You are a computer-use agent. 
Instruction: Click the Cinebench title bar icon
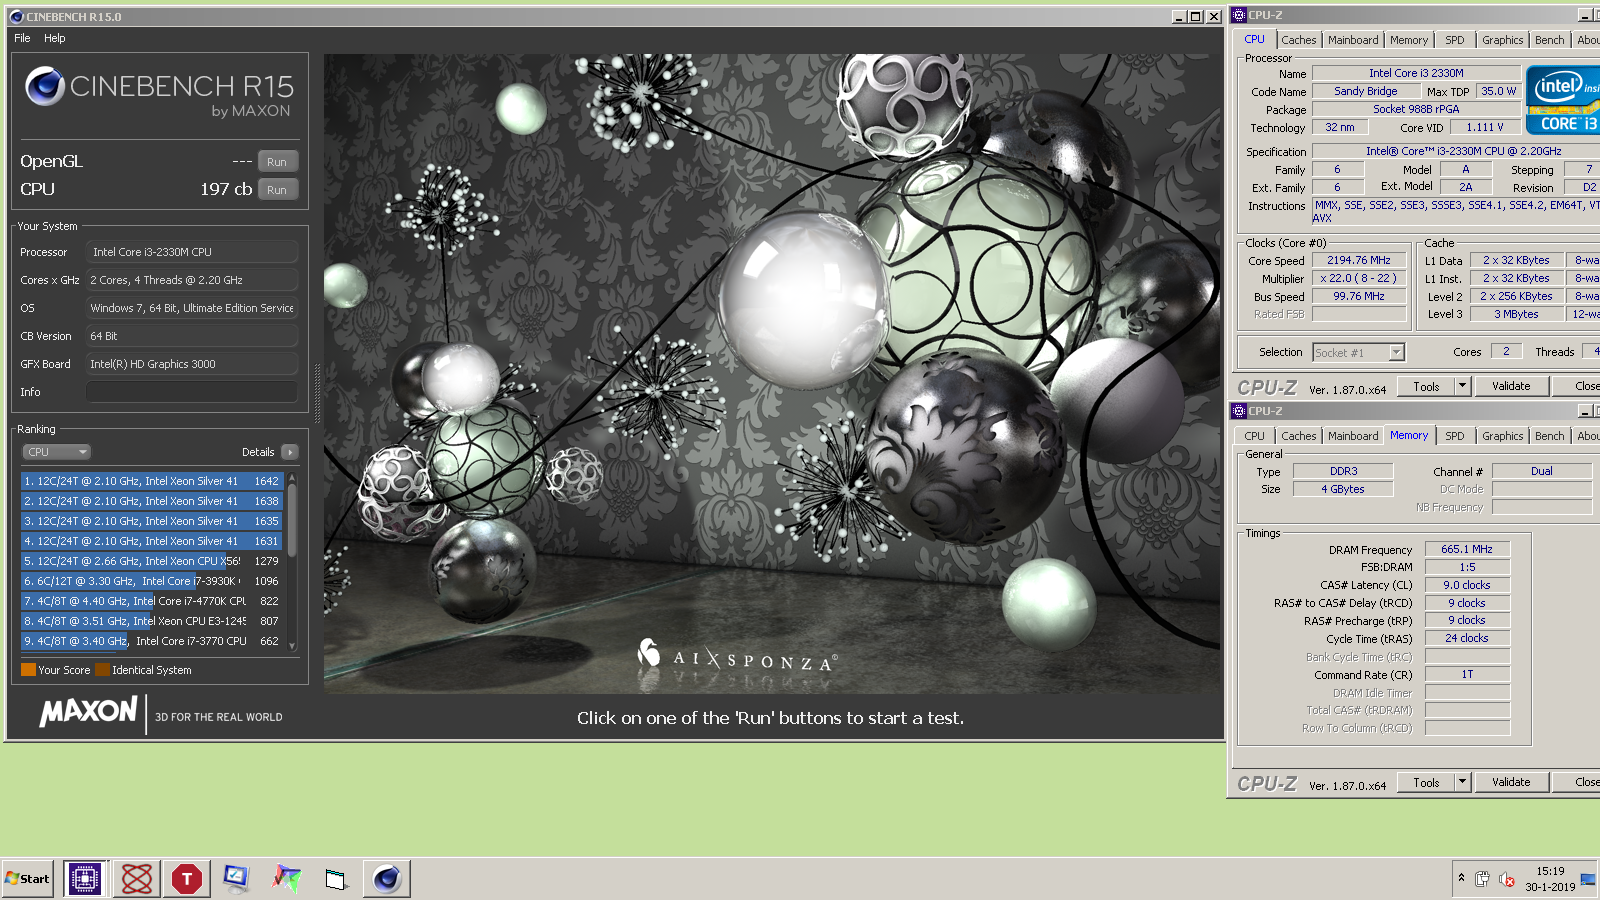click(x=15, y=17)
